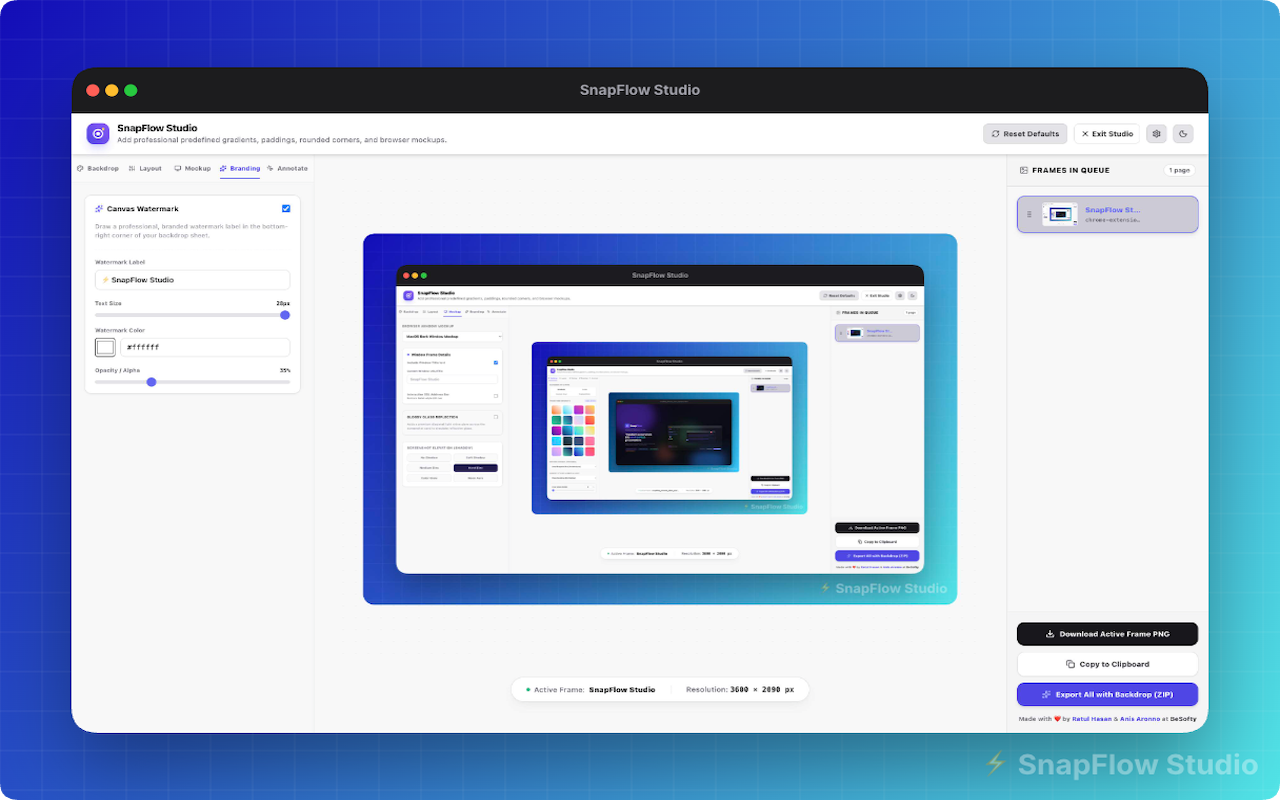Screen dimensions: 1280x800
Task: Click the Watermark Label input field
Action: [x=192, y=280]
